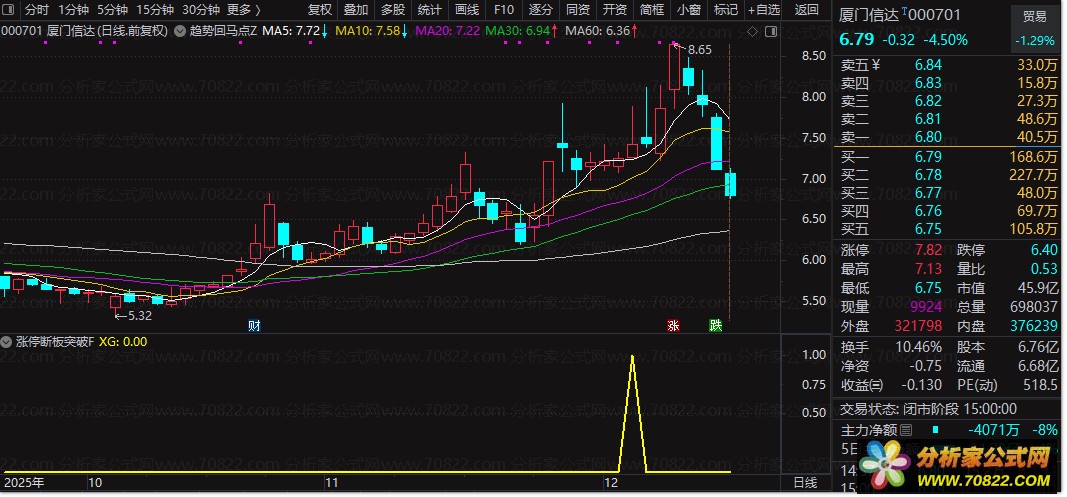1067x497 pixels.
Task: Open the 复权 adjustment options
Action: click(320, 10)
